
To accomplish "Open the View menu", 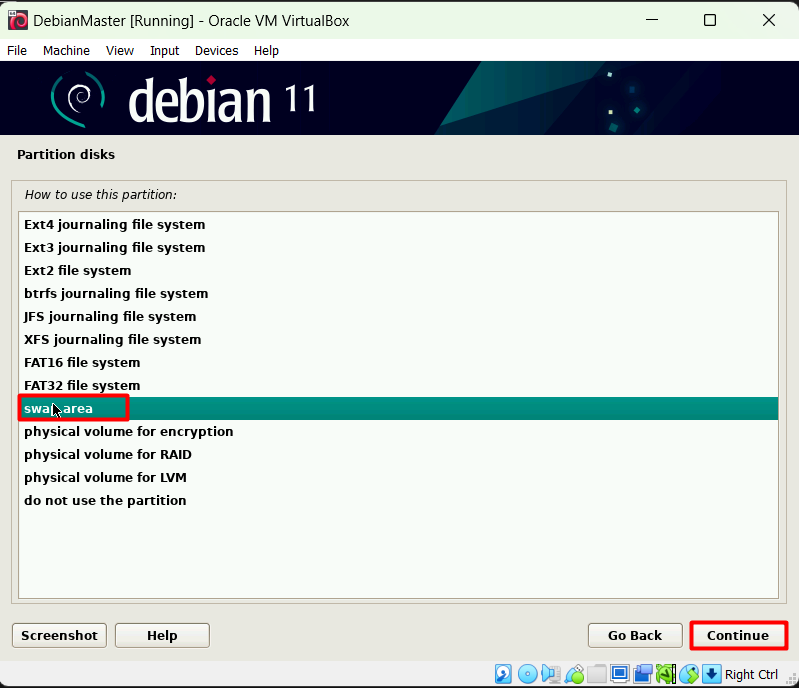I will pos(120,50).
